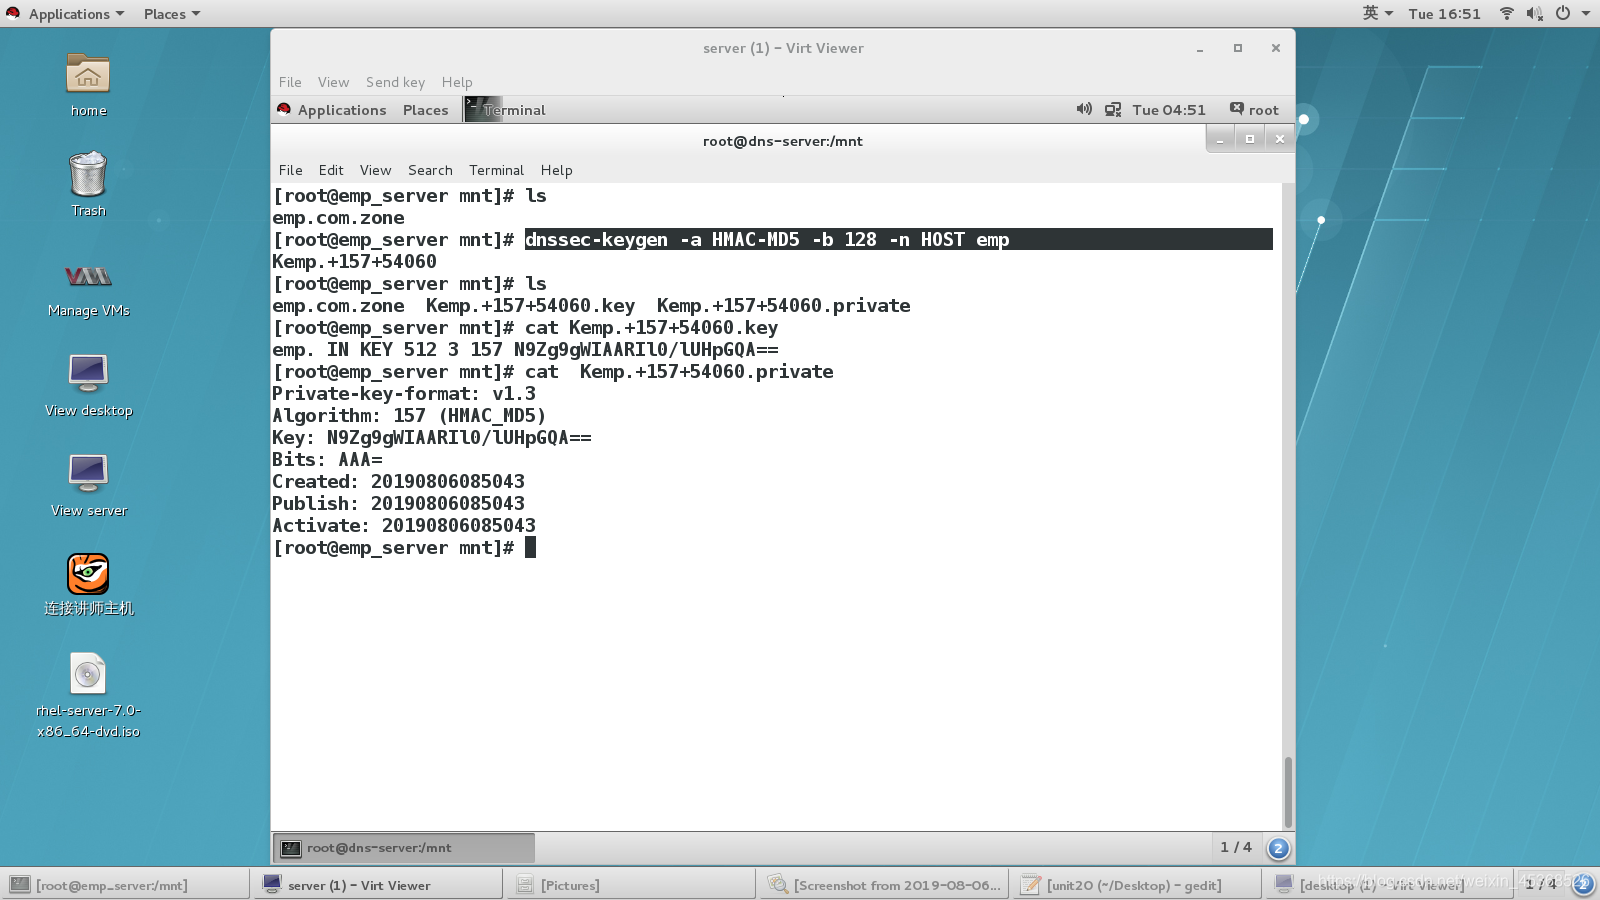The width and height of the screenshot is (1600, 900).
Task: Click the terminal vertical scrollbar
Action: coord(1288,791)
